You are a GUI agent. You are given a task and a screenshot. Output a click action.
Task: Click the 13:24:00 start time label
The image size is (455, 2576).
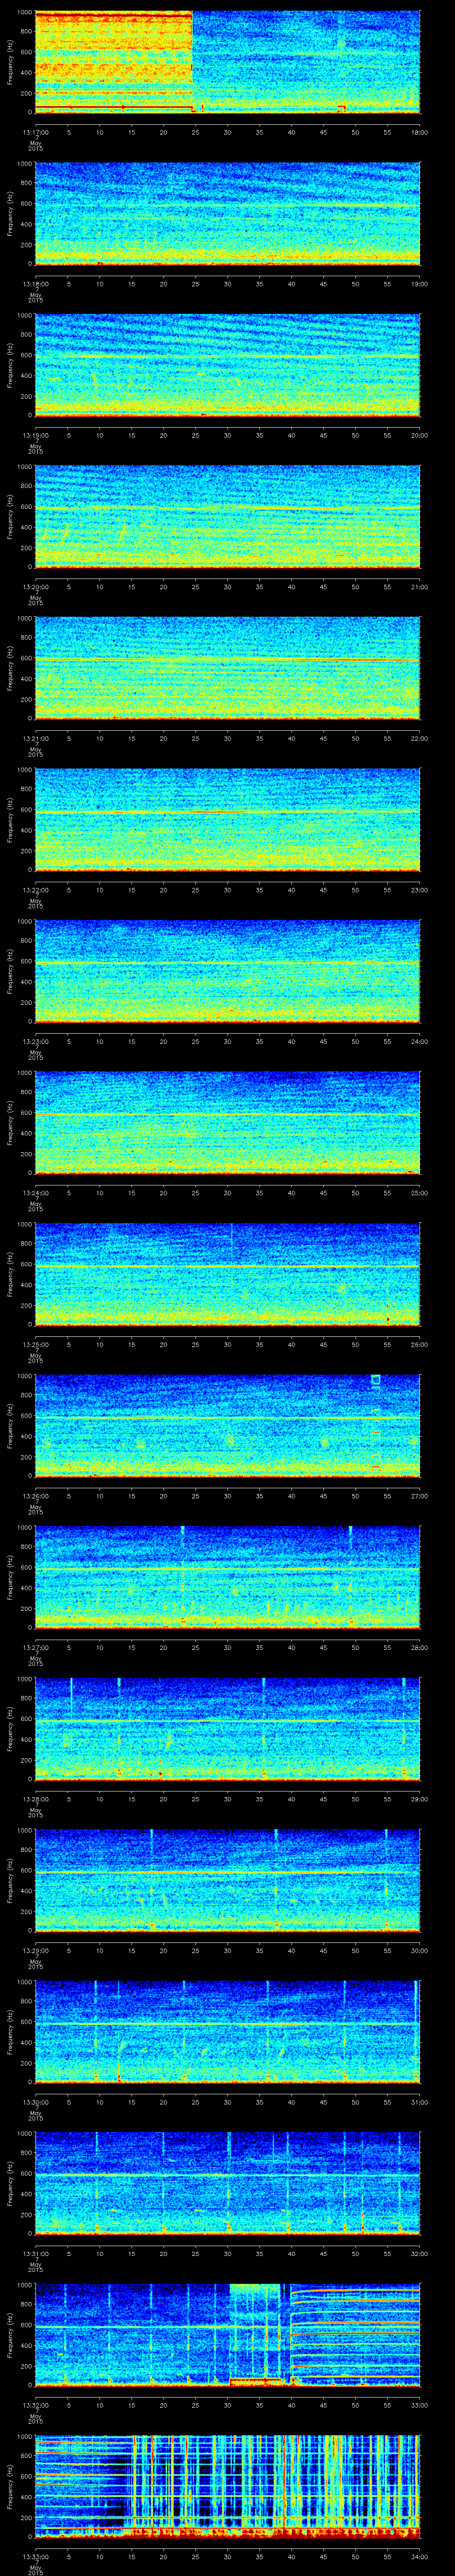coord(35,1193)
